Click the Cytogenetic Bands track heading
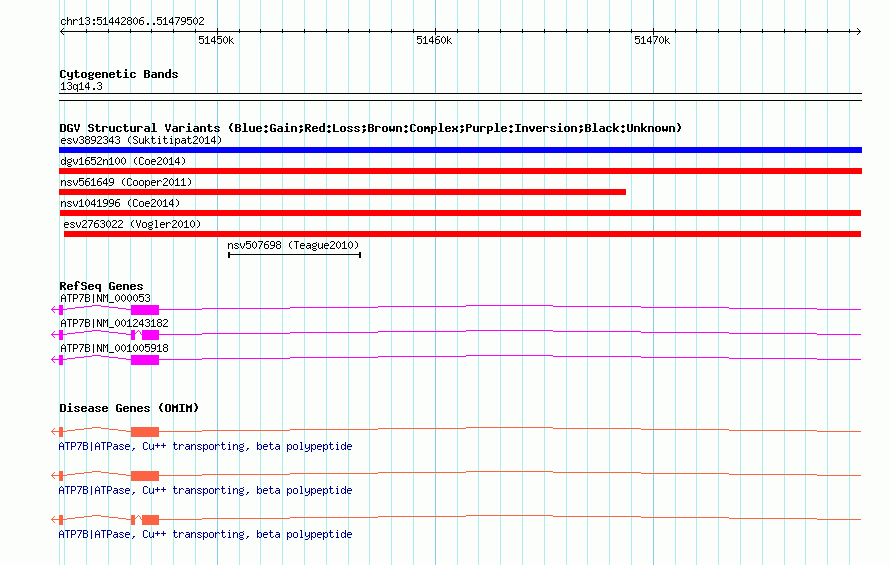Screen dimensions: 890x565 coord(119,74)
